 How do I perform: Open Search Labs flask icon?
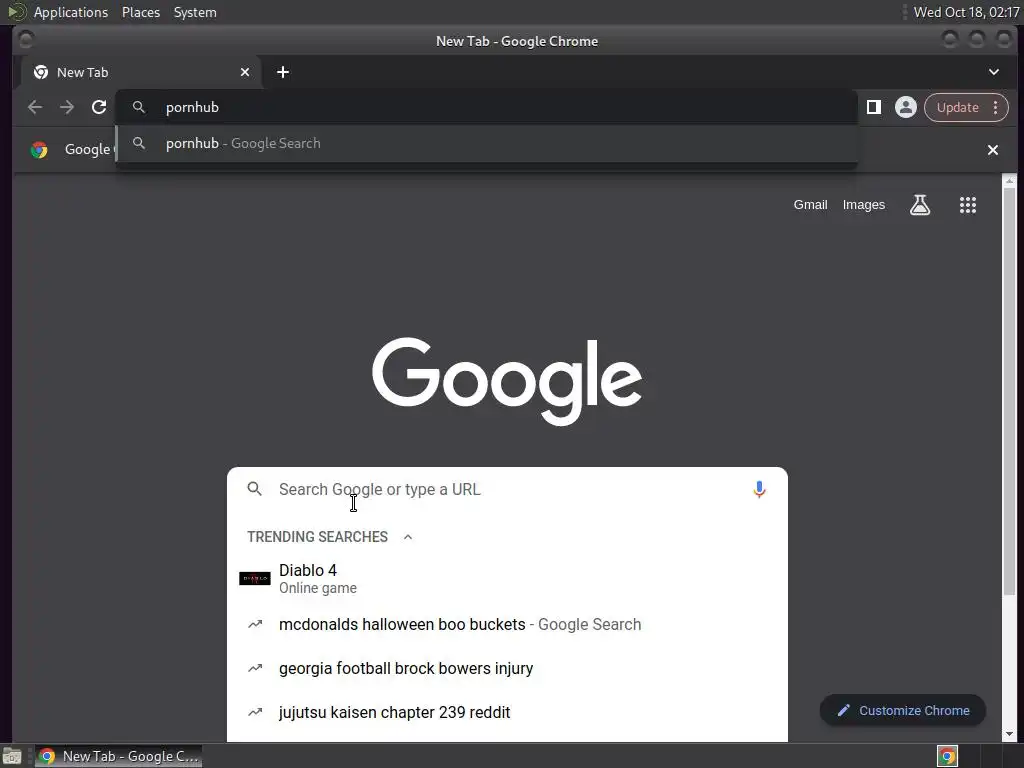(x=920, y=205)
